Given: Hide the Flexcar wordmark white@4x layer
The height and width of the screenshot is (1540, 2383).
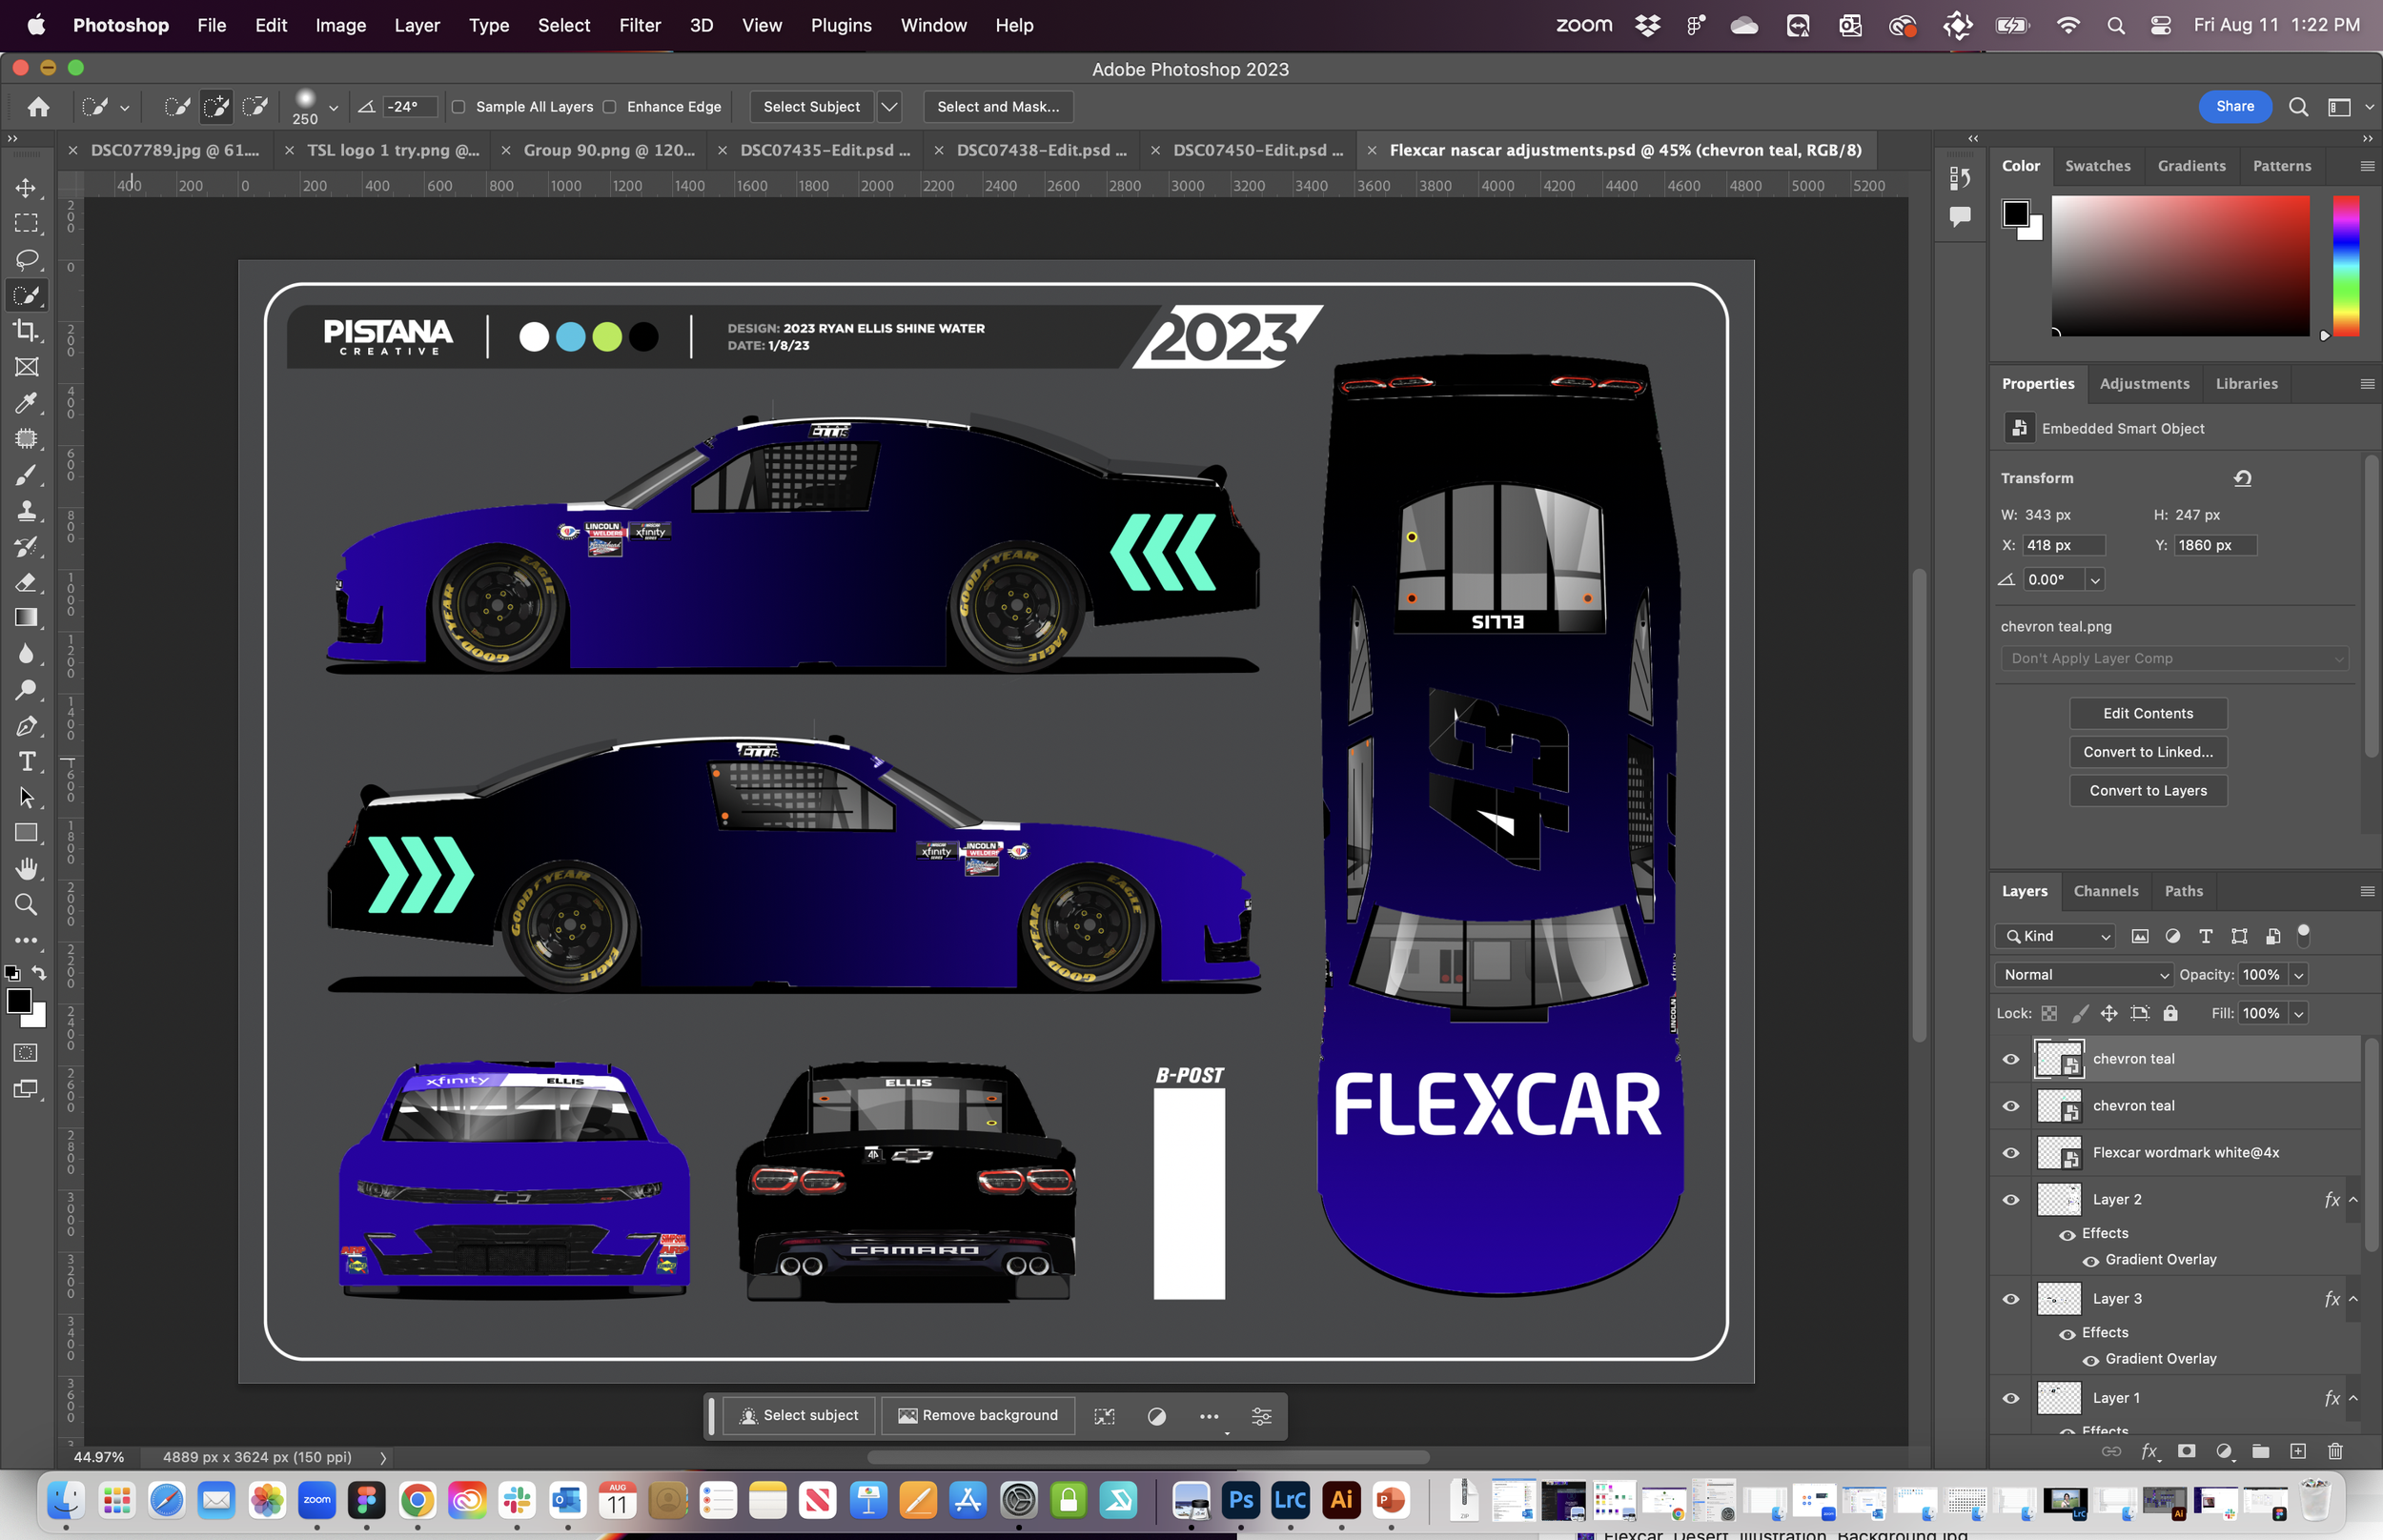Looking at the screenshot, I should (2010, 1153).
